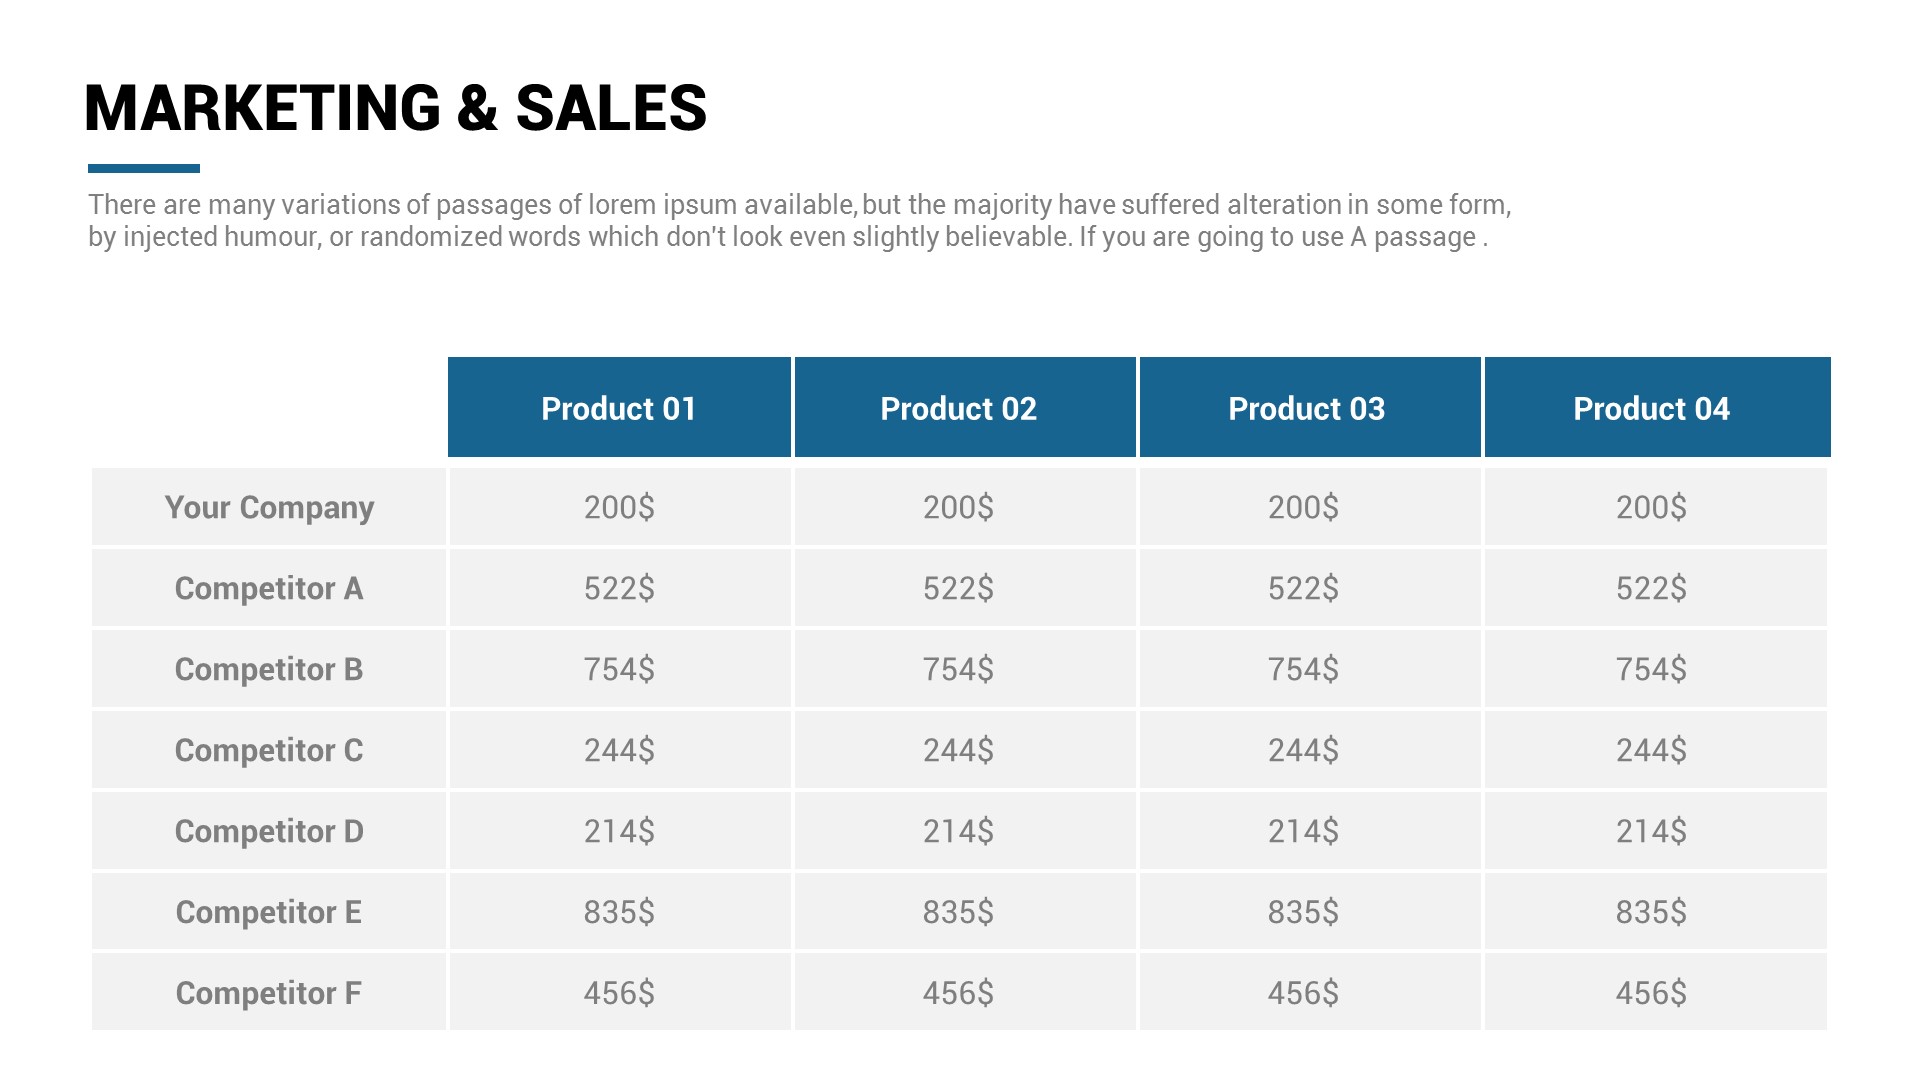
Task: Click the blue underline accent below title
Action: point(144,168)
